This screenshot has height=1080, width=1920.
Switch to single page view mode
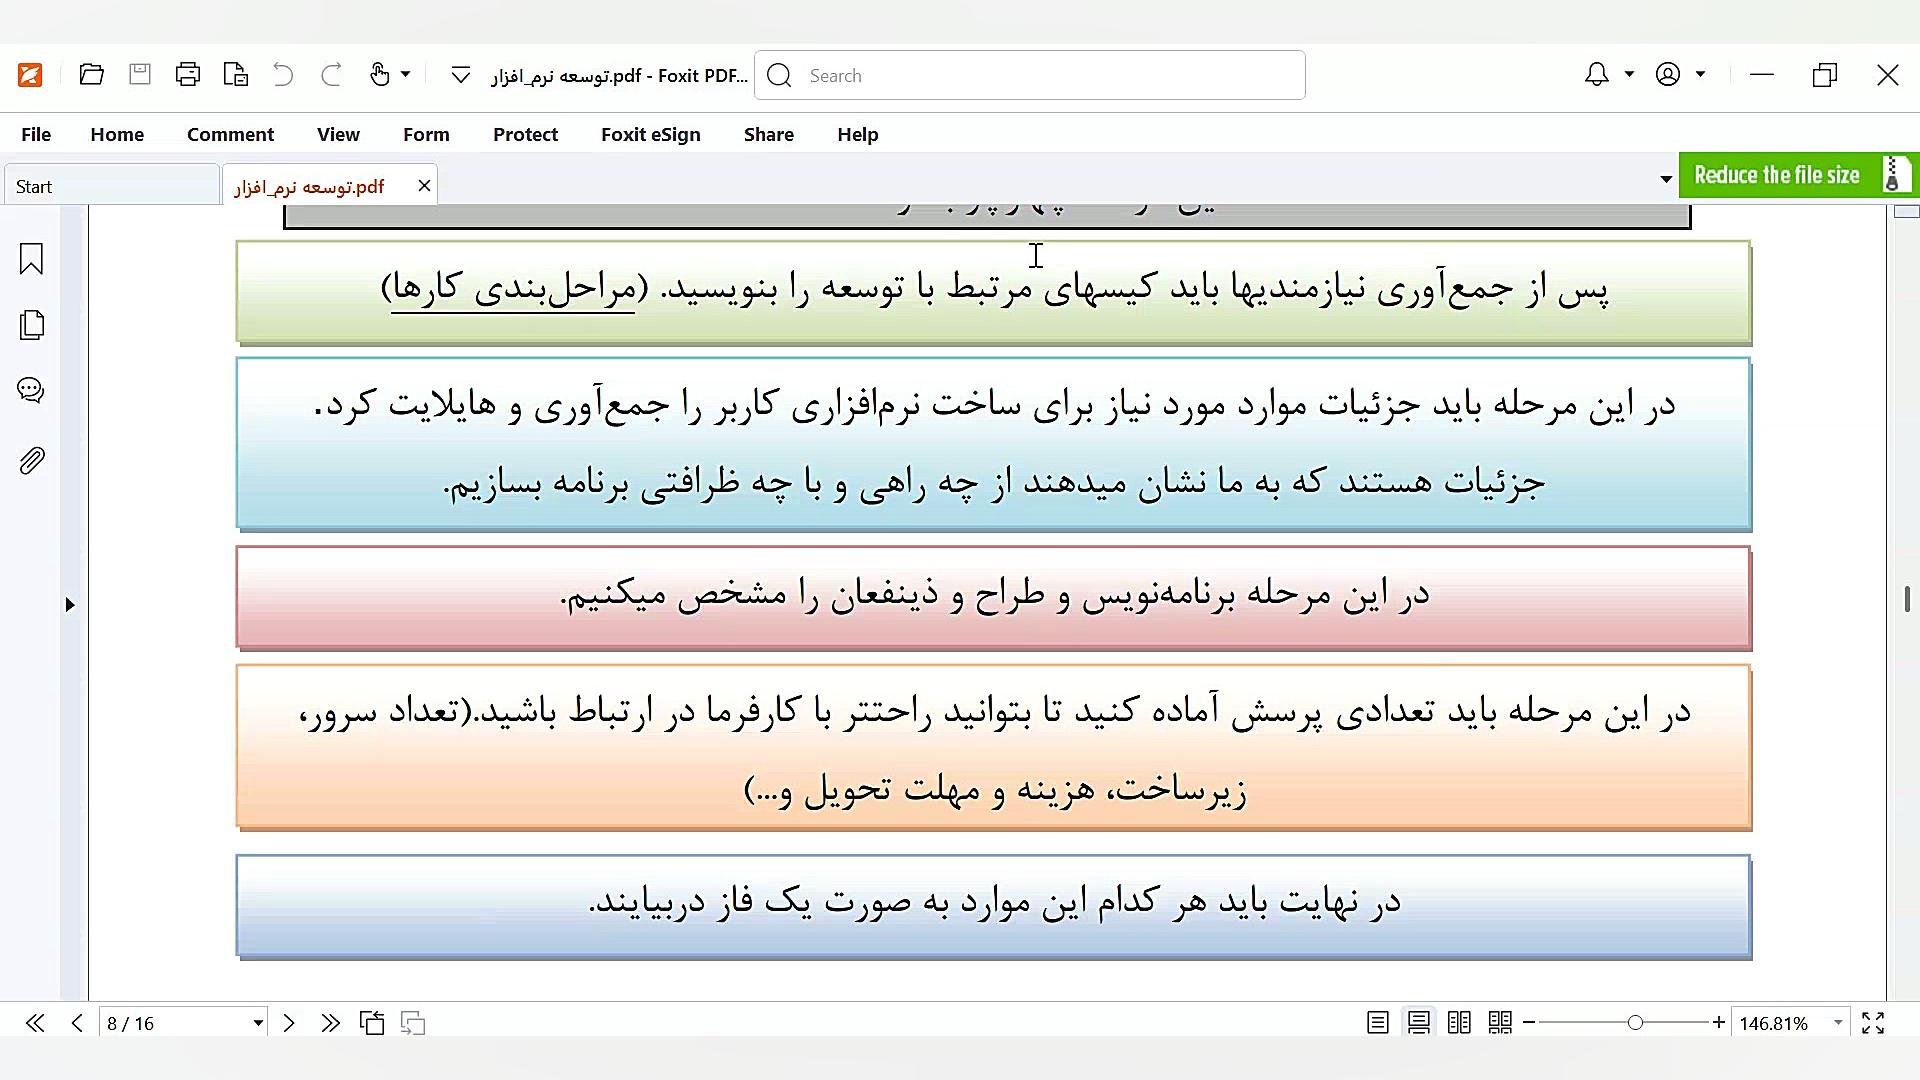1378,1023
